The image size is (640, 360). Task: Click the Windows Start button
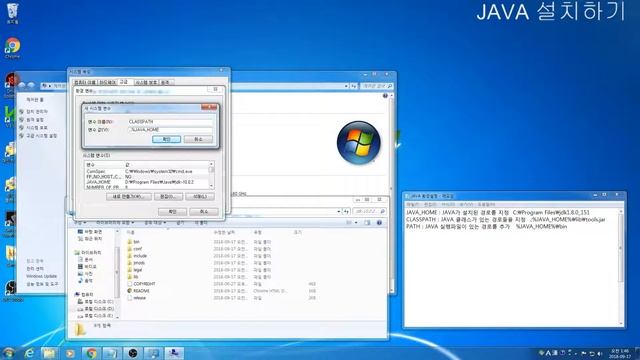pos(9,353)
